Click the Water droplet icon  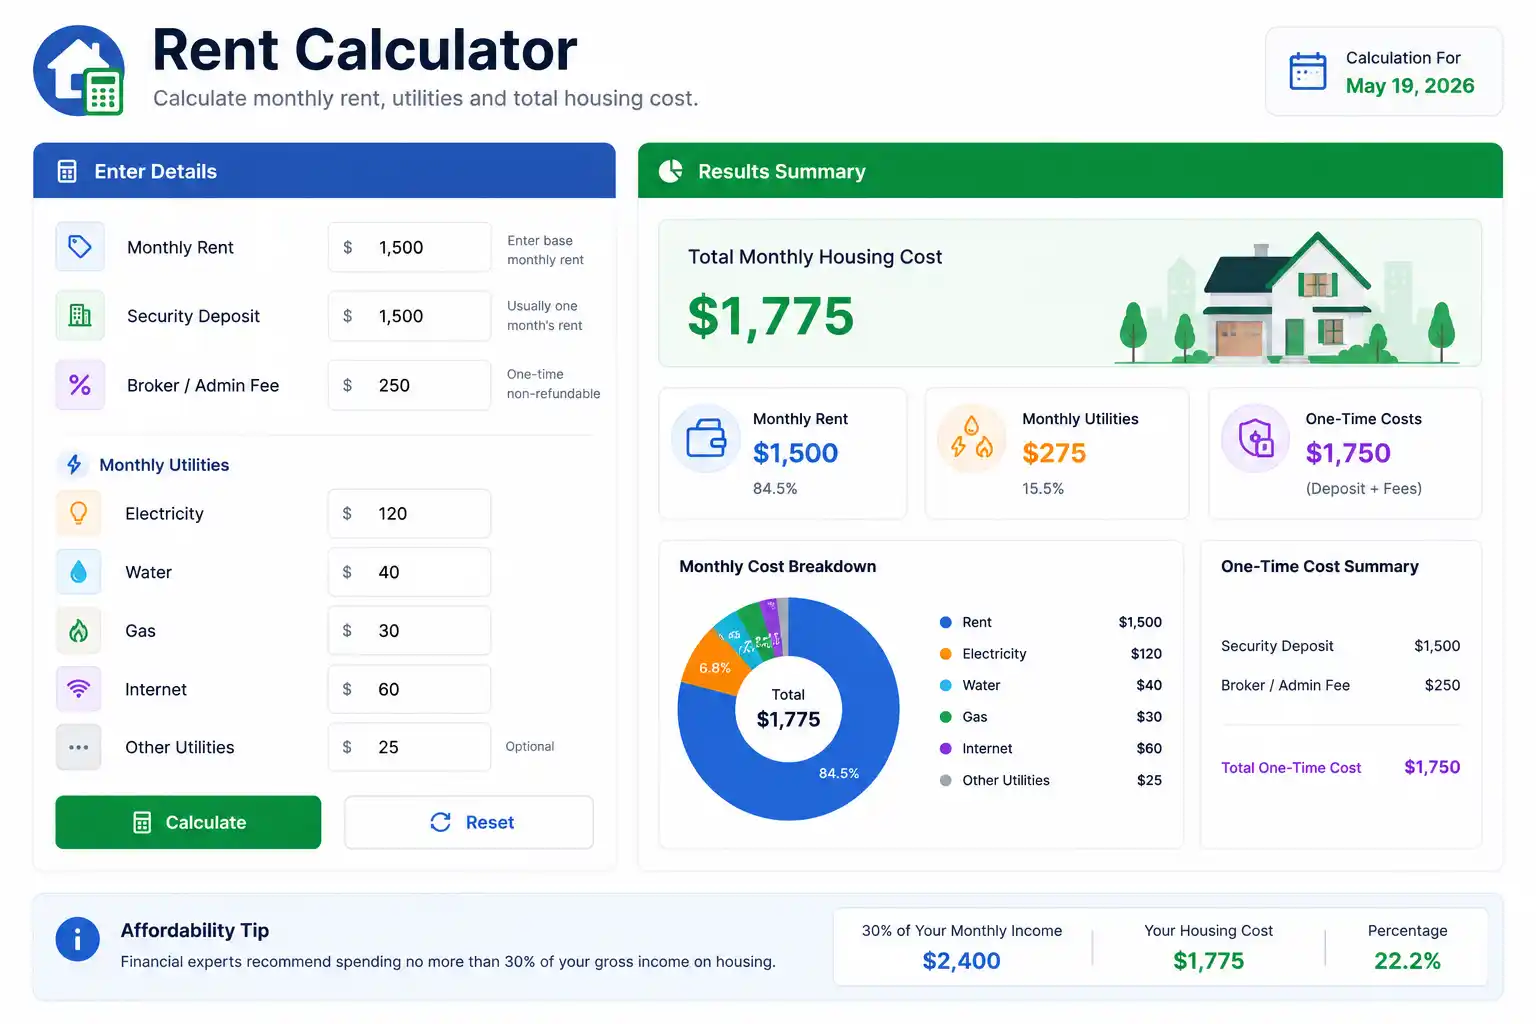pyautogui.click(x=79, y=572)
